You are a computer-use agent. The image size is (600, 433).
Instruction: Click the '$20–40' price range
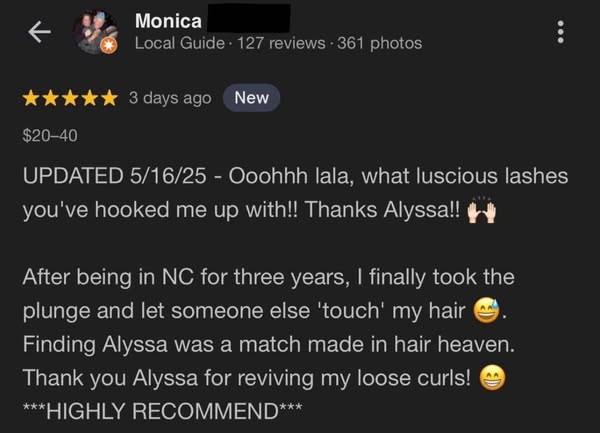point(50,135)
